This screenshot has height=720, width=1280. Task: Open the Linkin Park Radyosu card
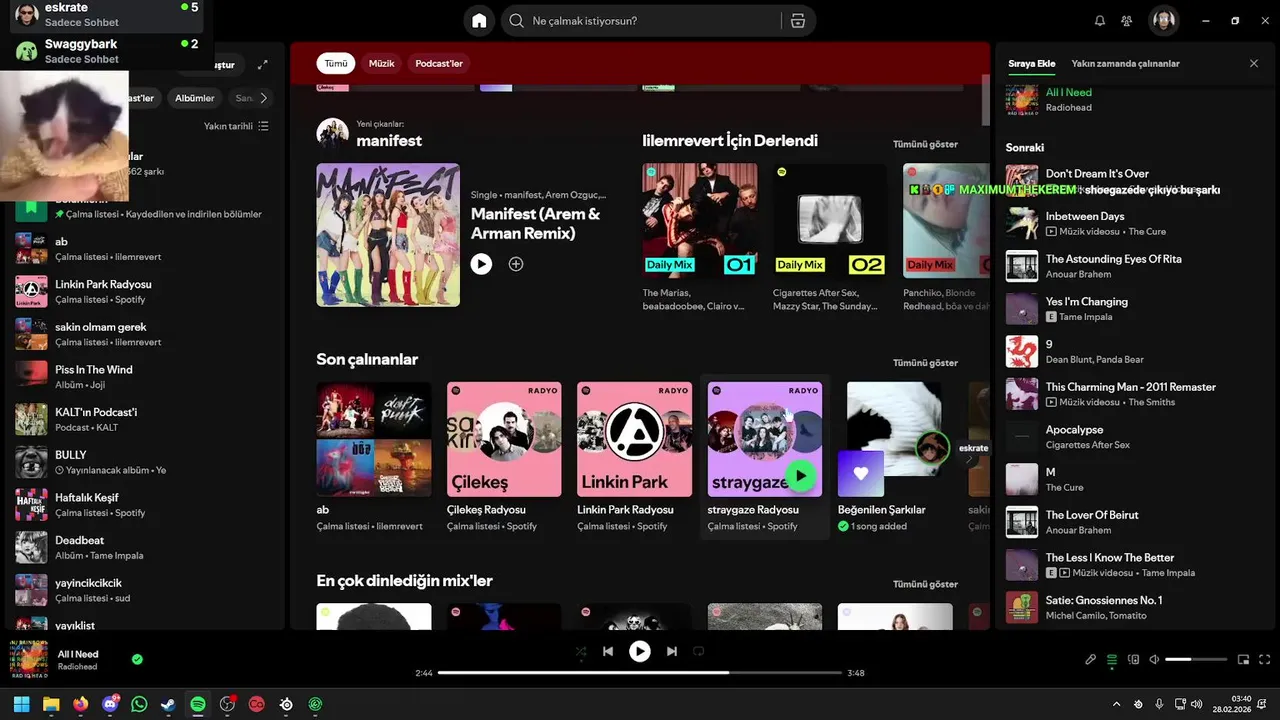coord(634,457)
